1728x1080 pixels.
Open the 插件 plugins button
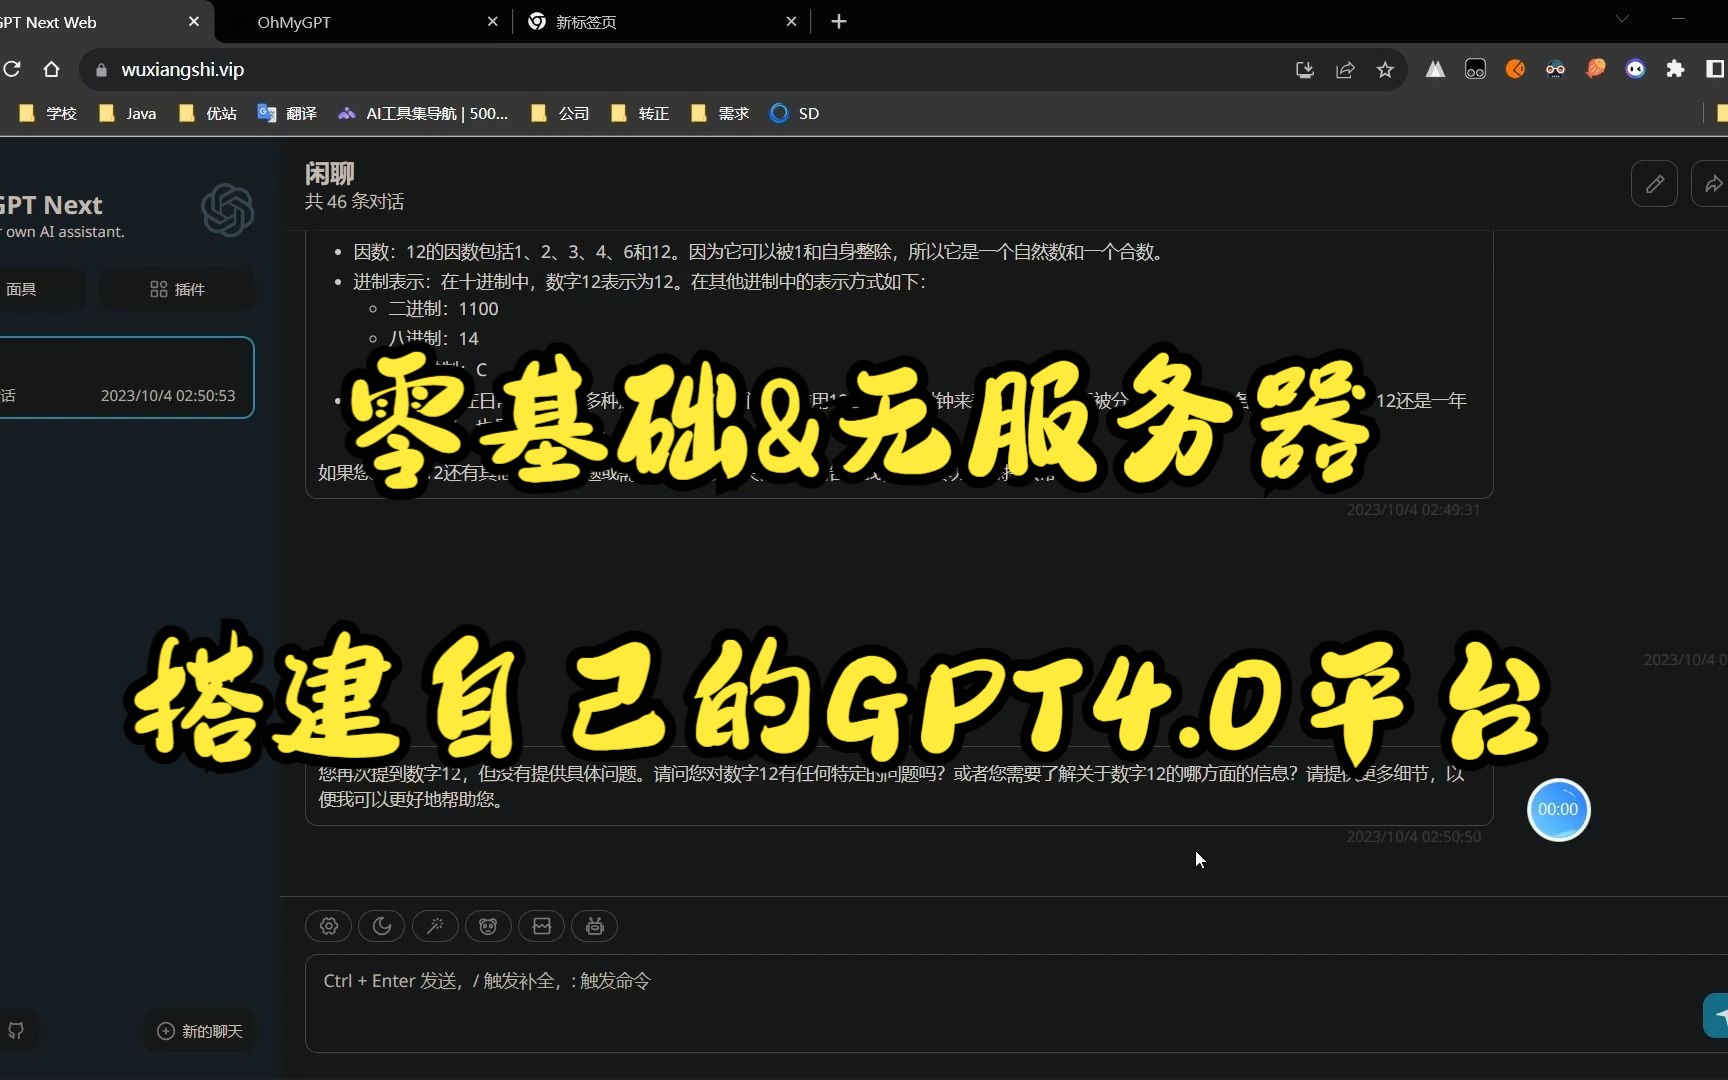coord(177,289)
